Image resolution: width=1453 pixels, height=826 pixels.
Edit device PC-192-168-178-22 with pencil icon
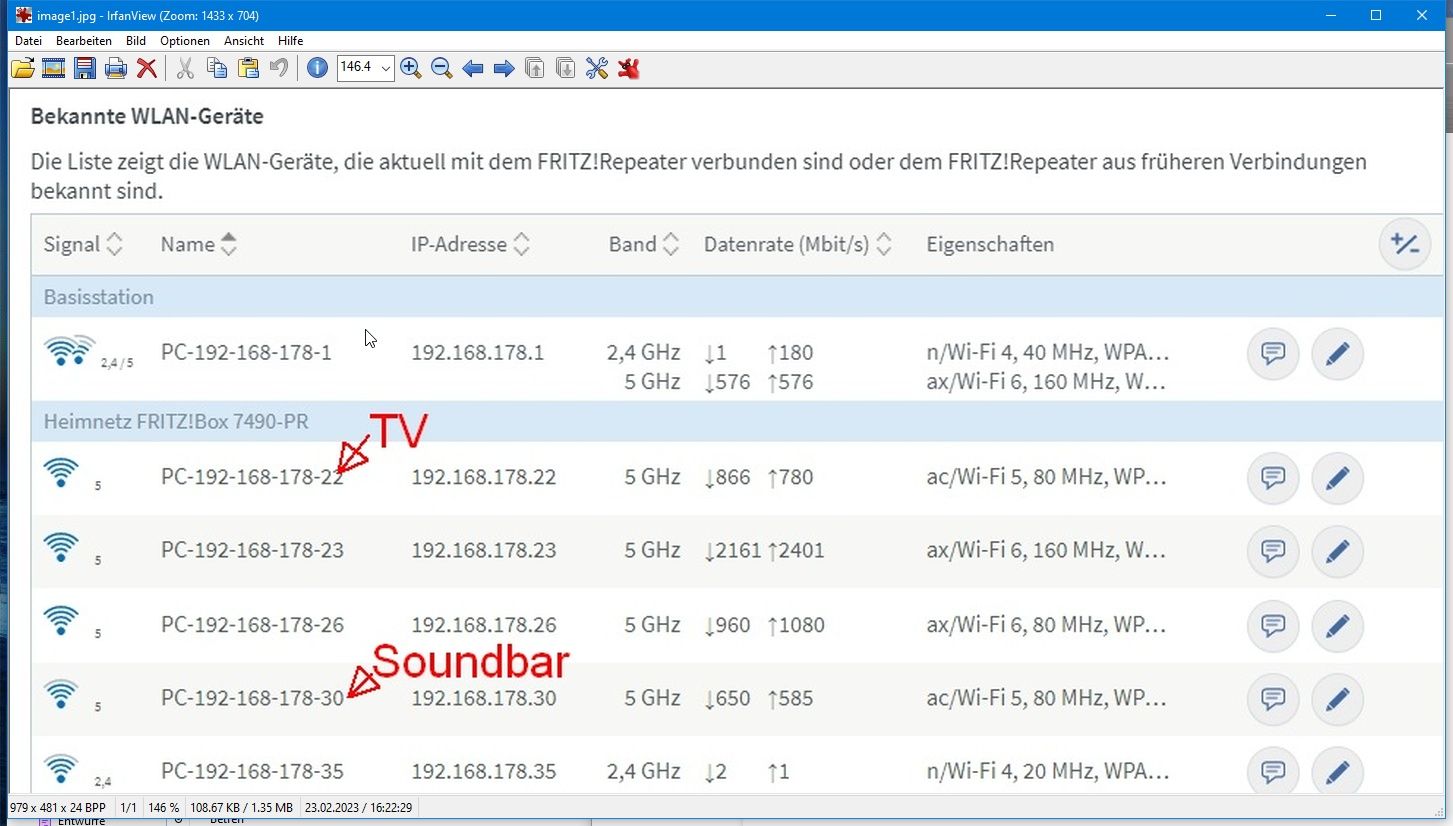(1337, 478)
